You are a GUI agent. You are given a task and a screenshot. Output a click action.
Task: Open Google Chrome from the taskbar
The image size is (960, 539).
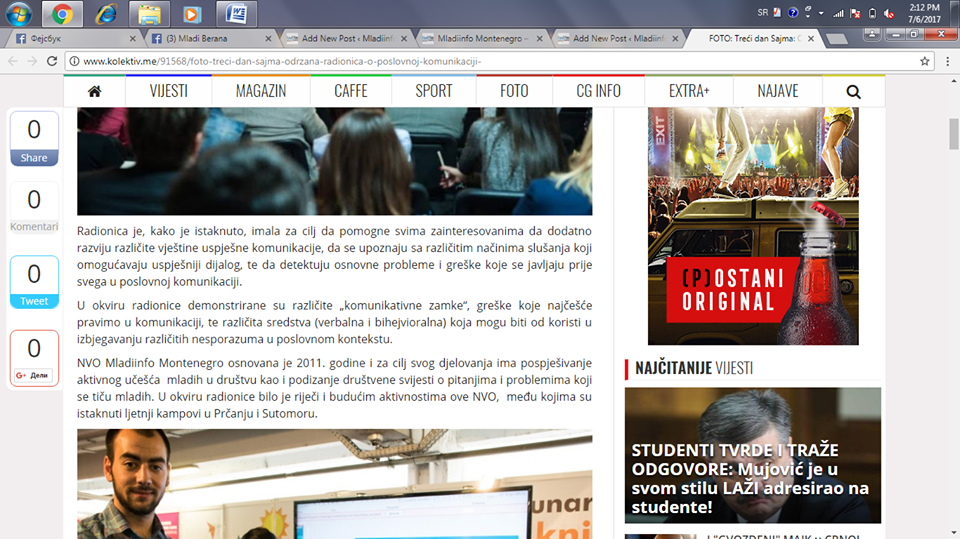point(62,13)
